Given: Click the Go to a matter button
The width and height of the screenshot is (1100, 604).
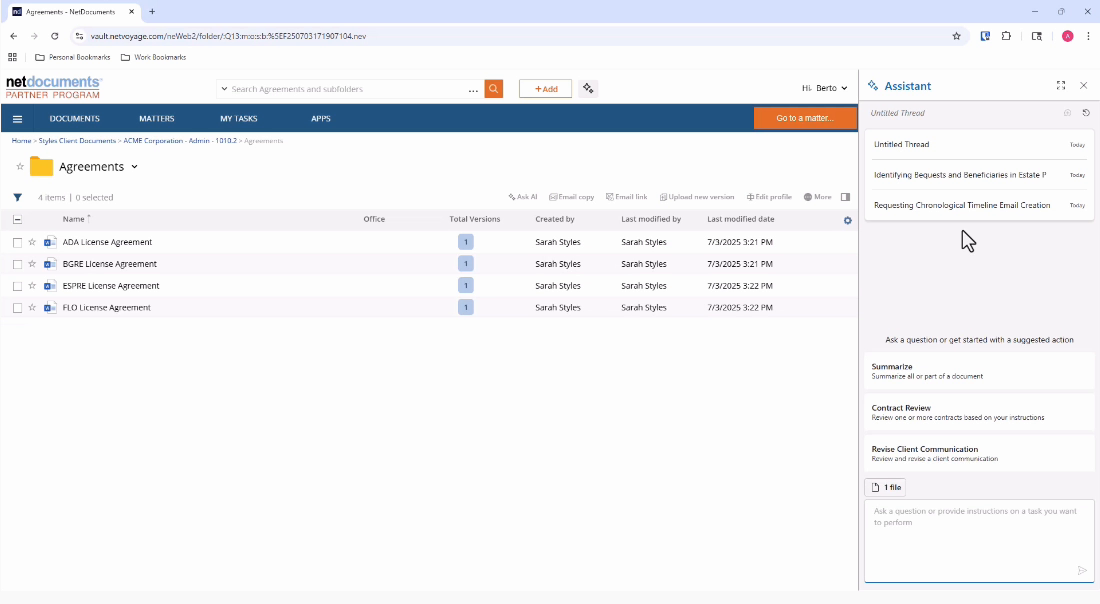Looking at the screenshot, I should [805, 118].
